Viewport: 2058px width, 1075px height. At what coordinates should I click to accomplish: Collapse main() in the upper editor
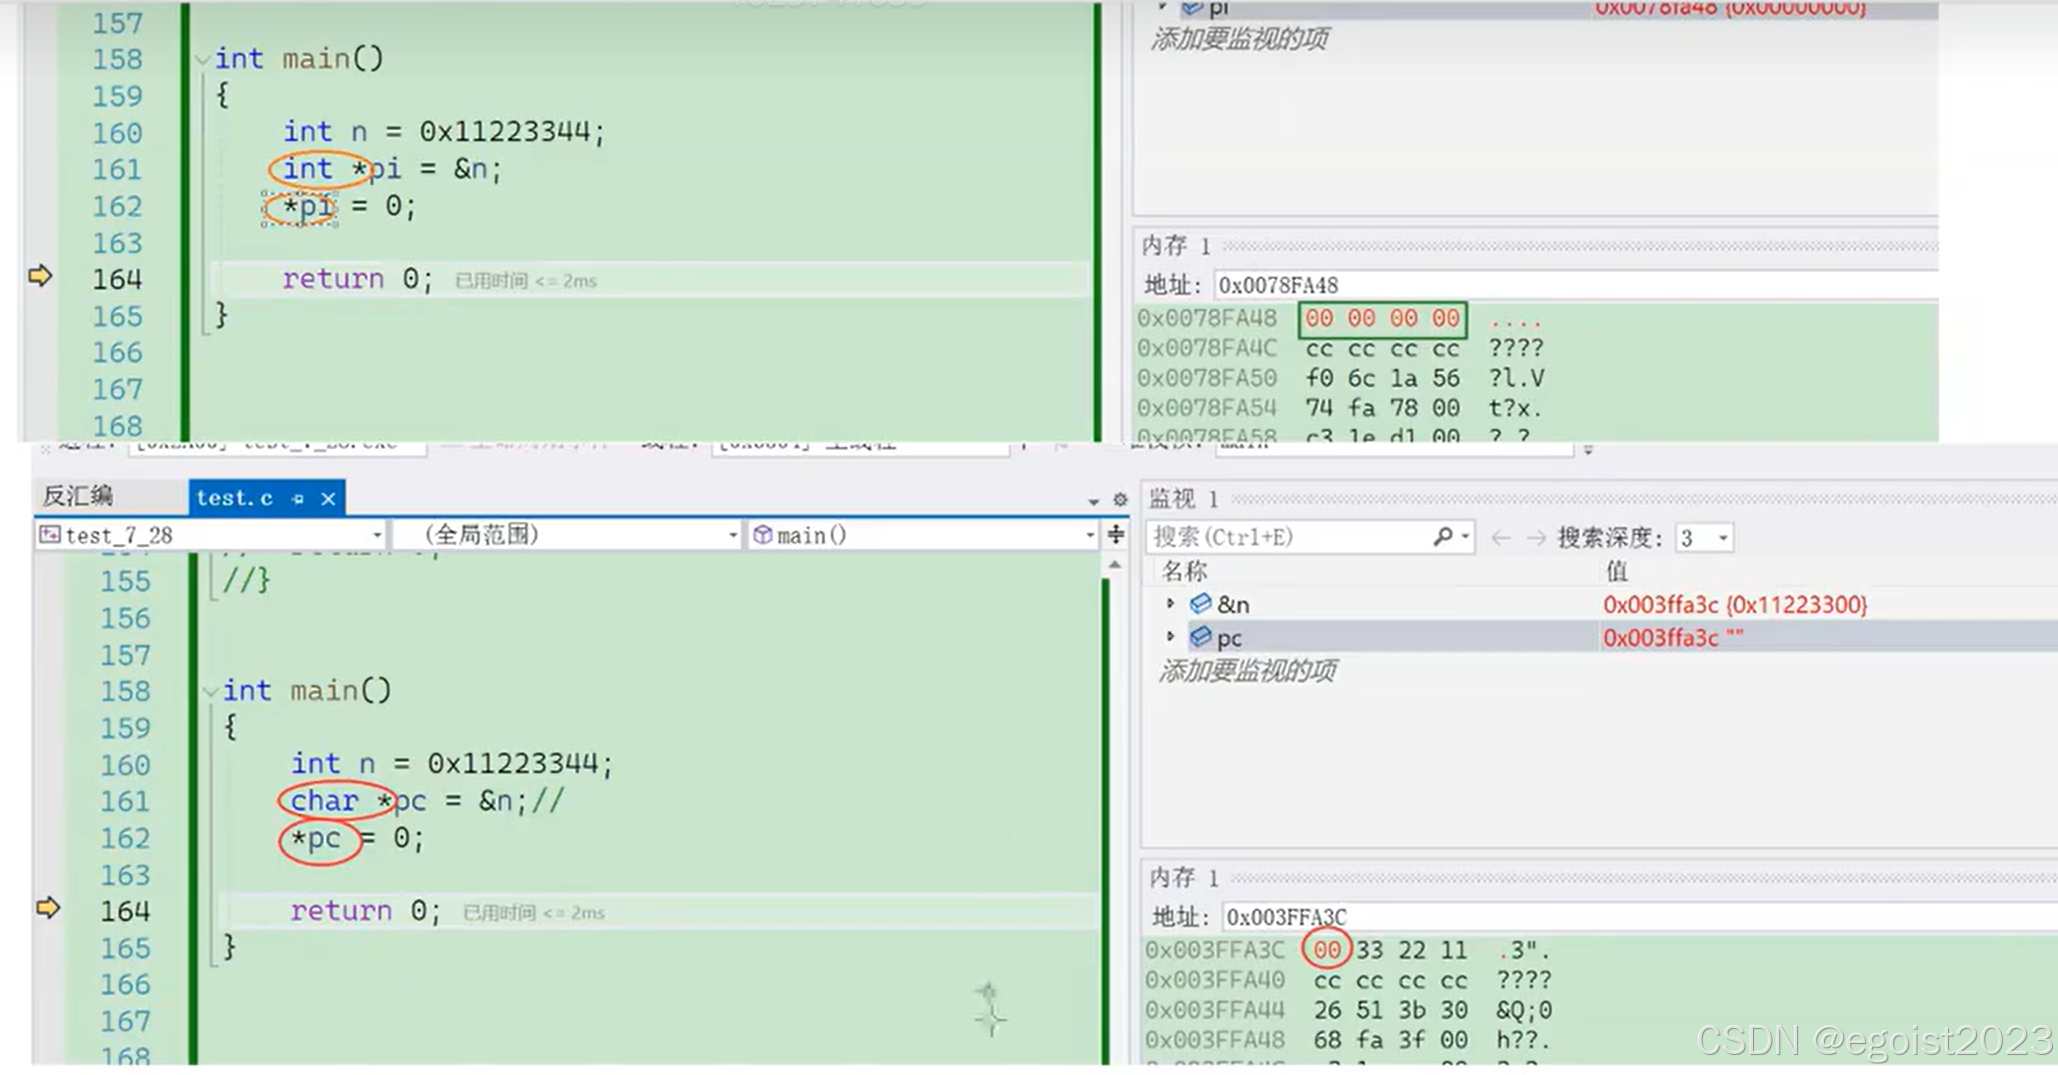(203, 60)
